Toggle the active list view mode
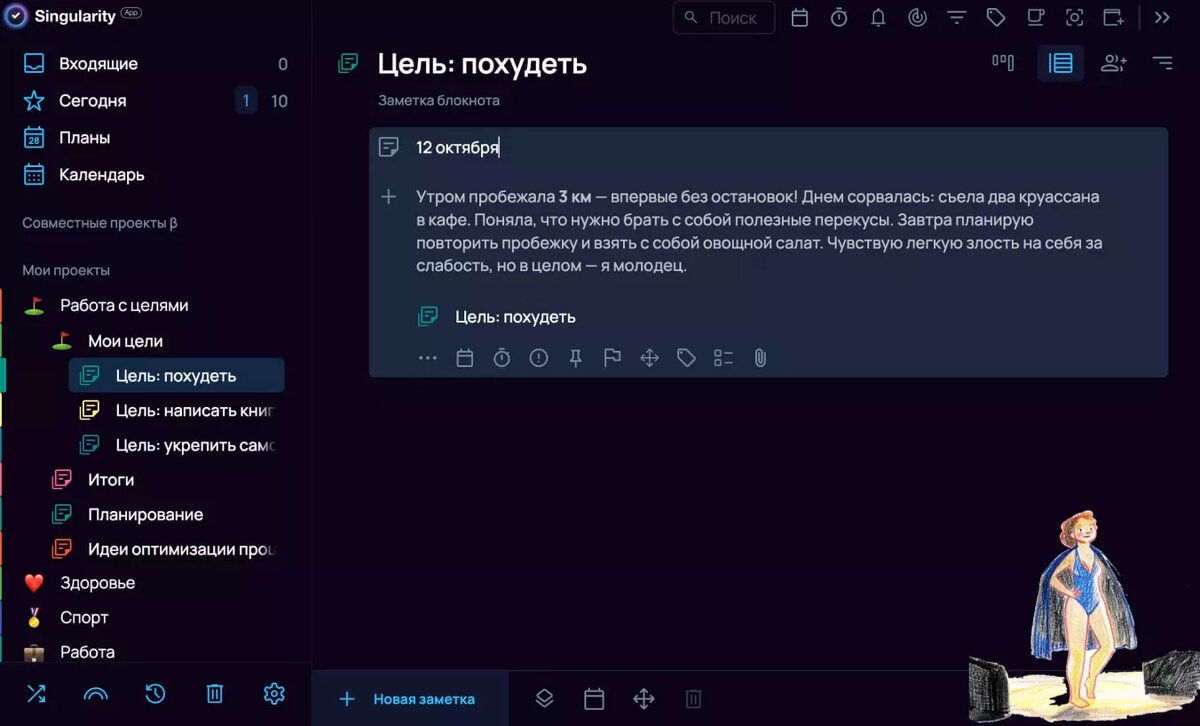The width and height of the screenshot is (1200, 726). coord(1060,63)
